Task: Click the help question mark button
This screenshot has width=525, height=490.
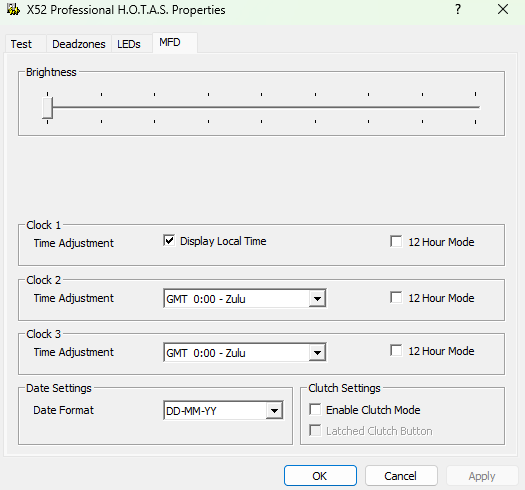Action: (x=458, y=9)
